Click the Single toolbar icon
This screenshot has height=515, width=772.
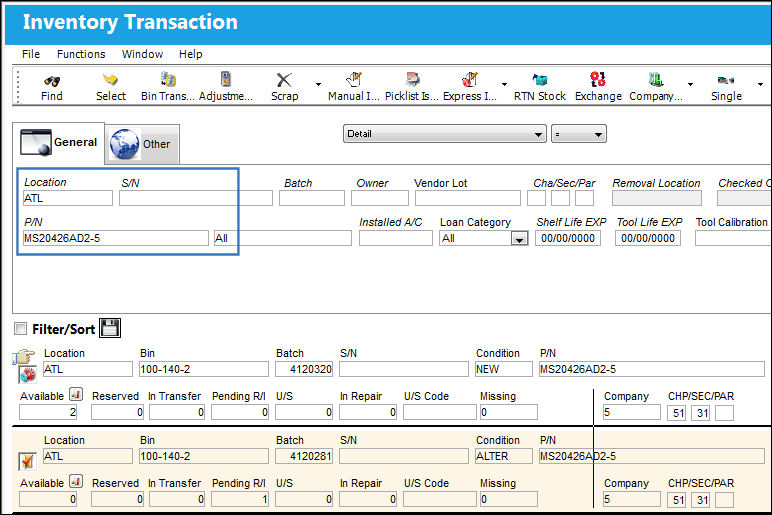pos(726,80)
